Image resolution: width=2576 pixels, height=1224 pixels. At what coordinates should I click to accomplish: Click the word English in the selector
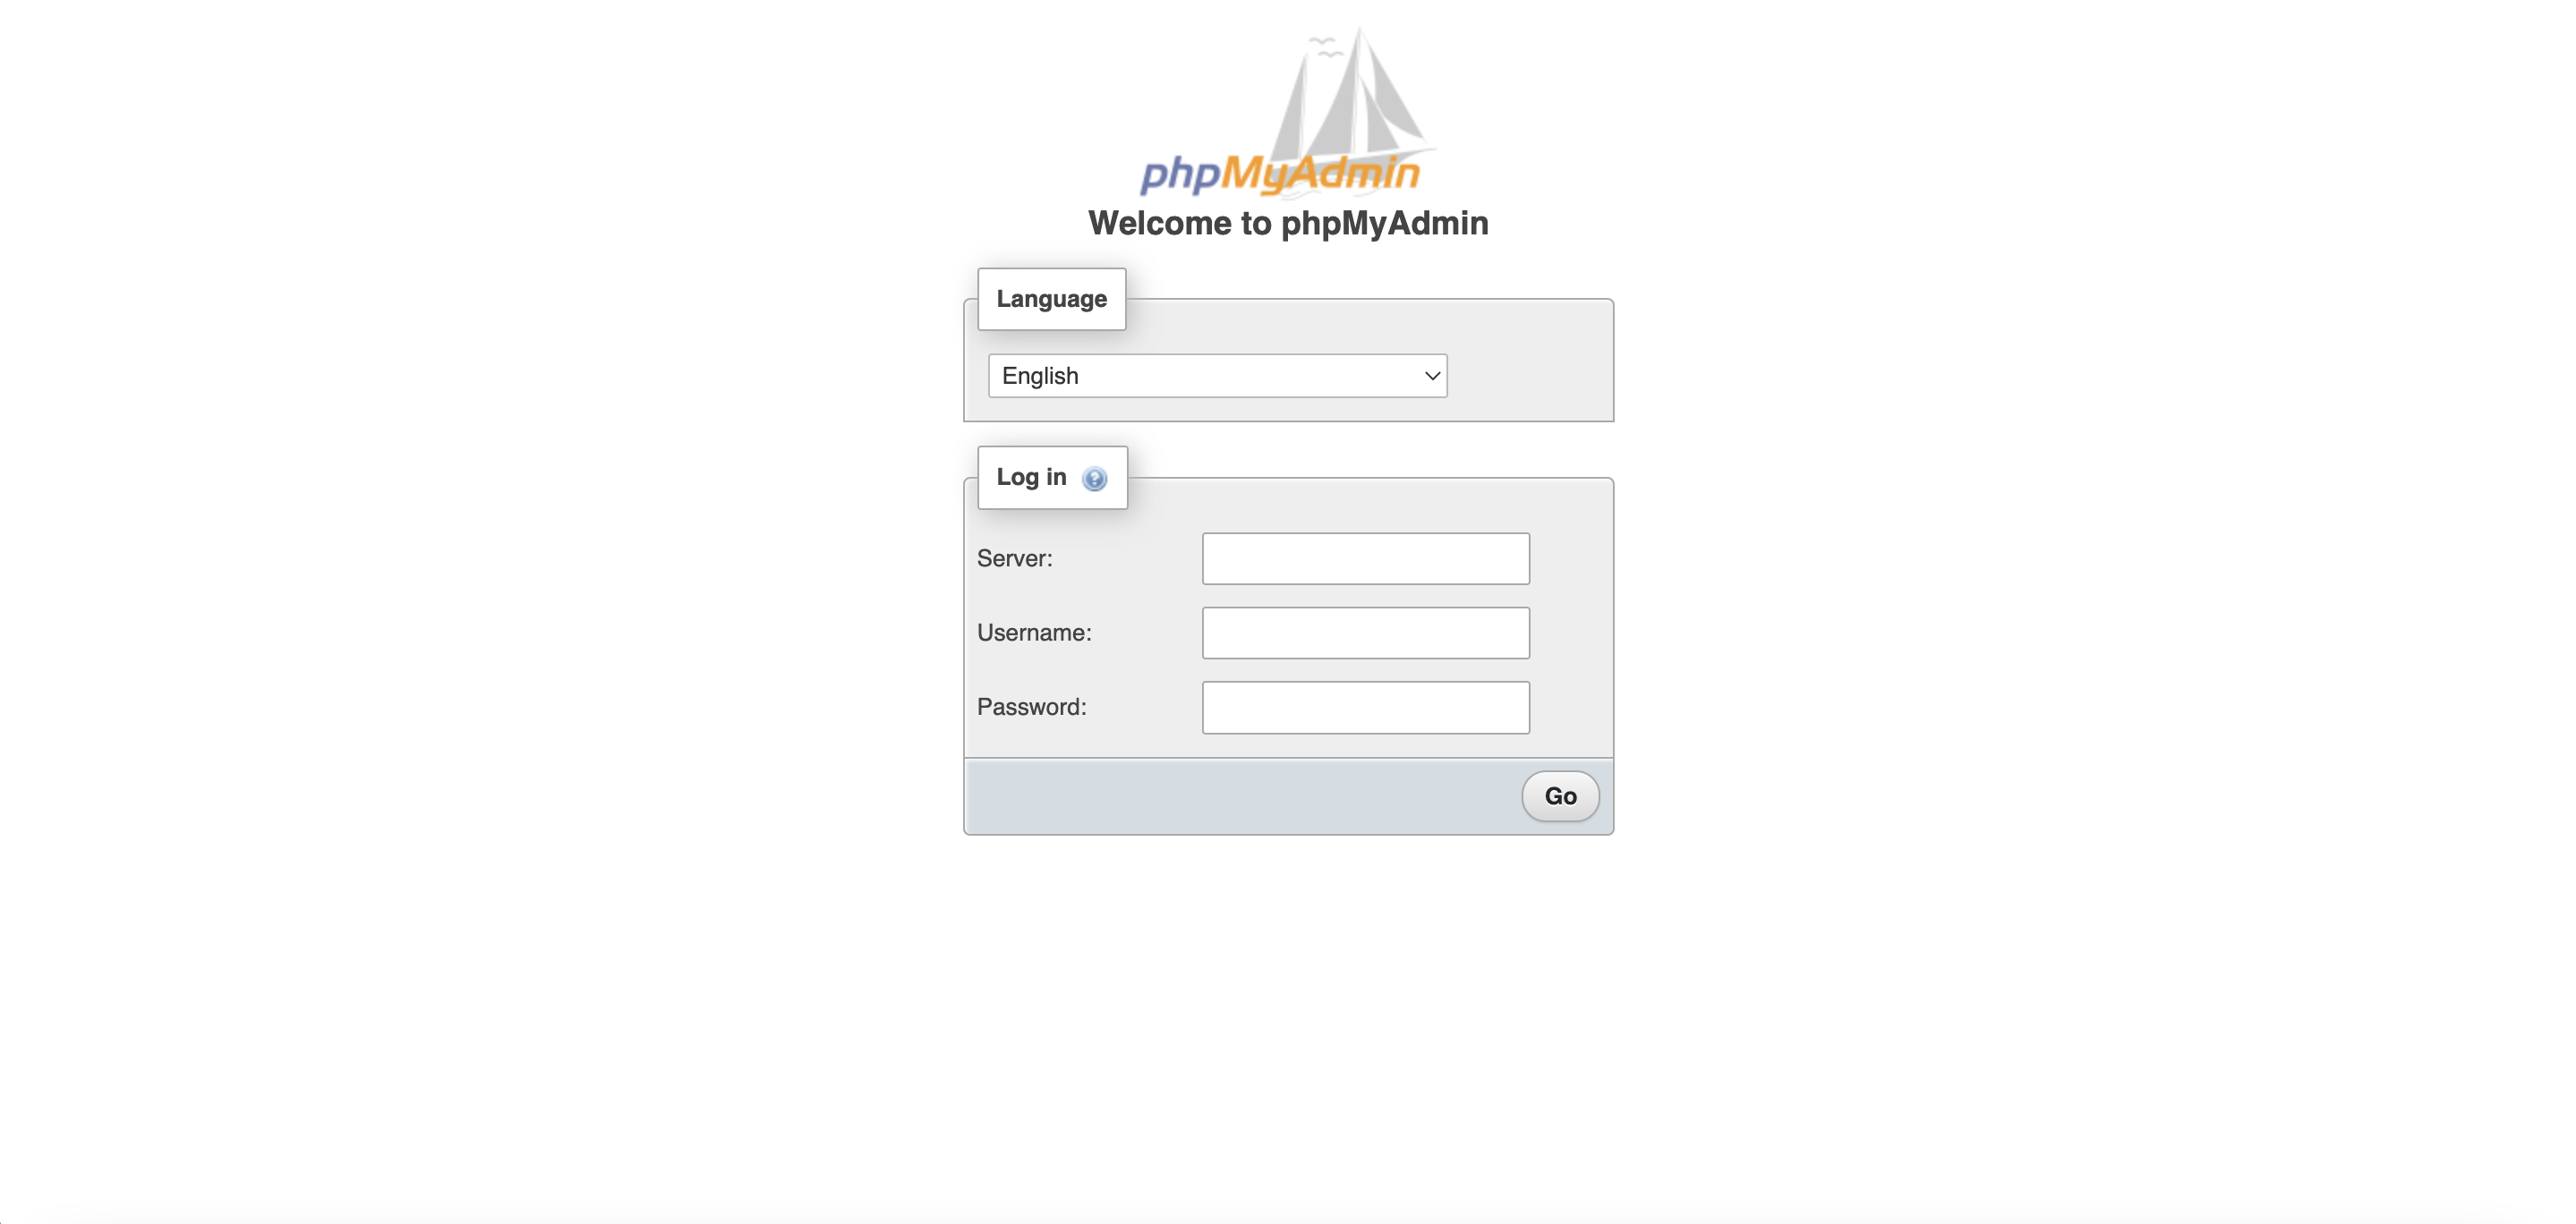[1040, 376]
